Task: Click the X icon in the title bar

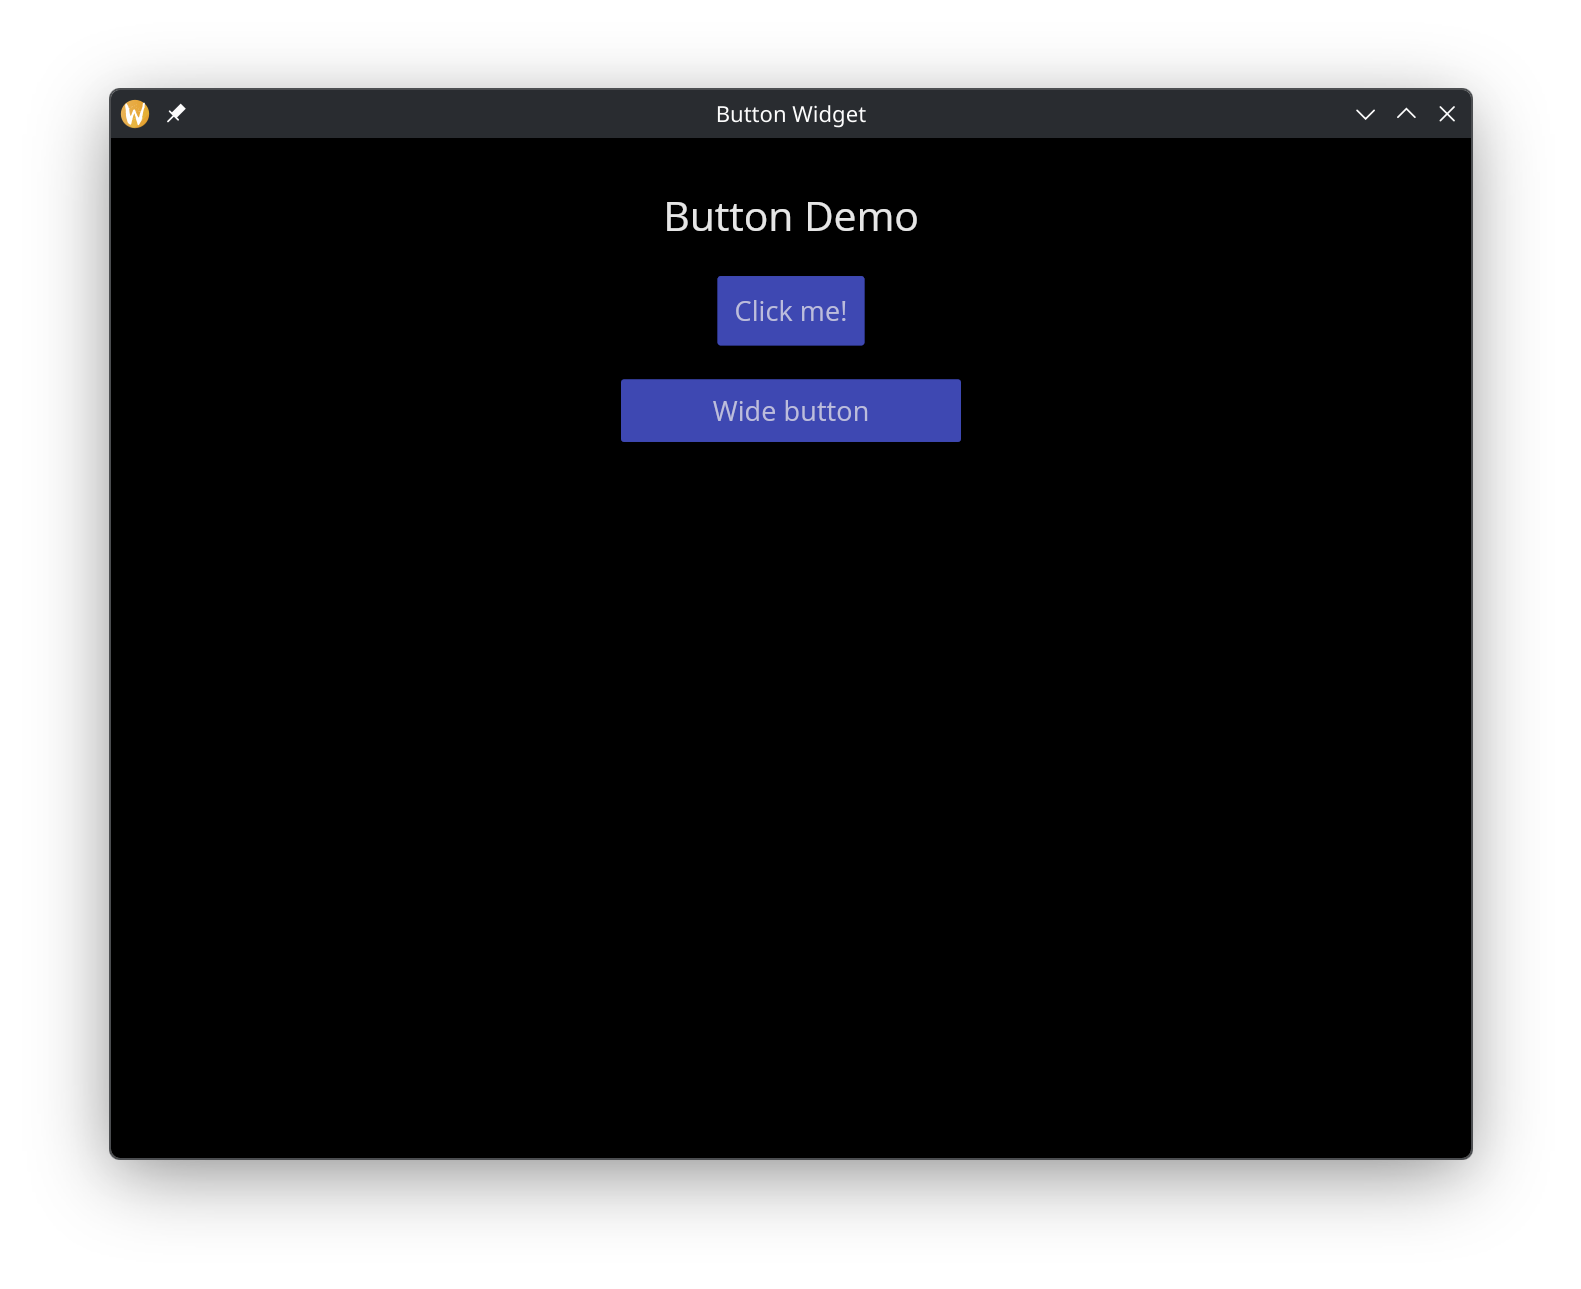Action: coord(1447,114)
